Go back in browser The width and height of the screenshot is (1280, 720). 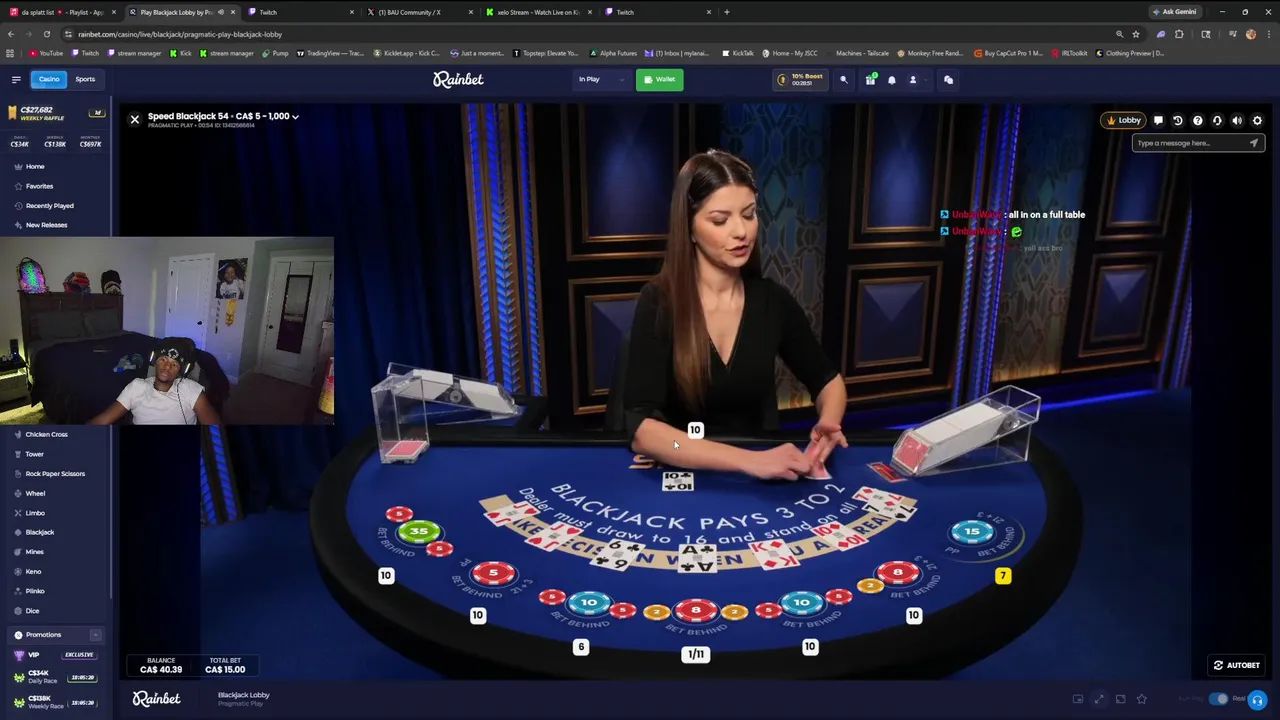[x=10, y=34]
